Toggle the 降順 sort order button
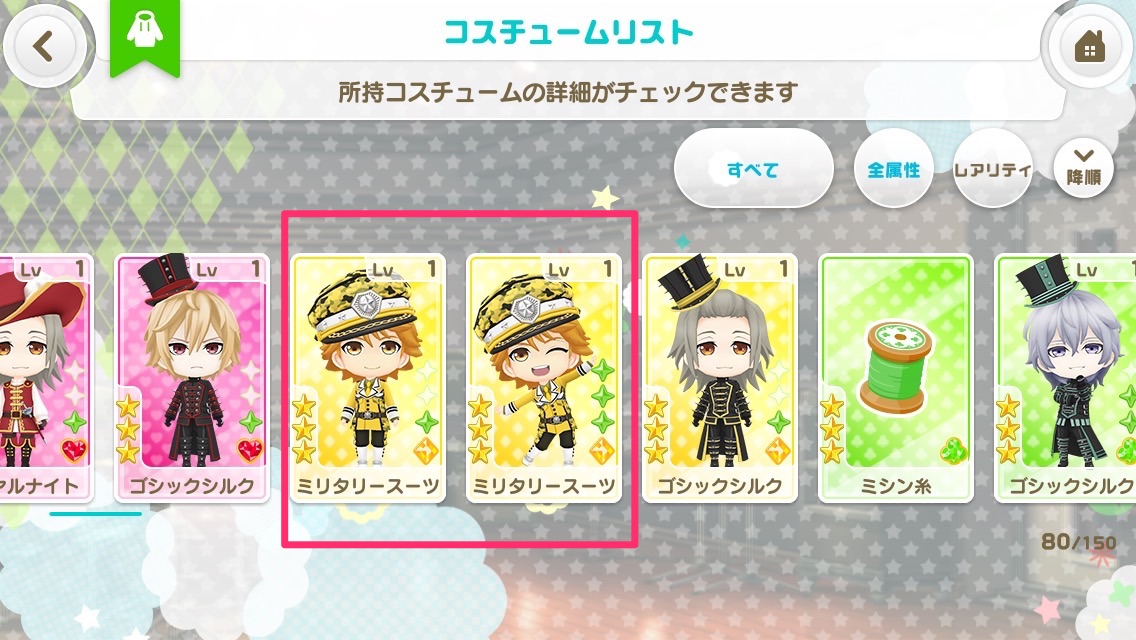 point(1084,168)
